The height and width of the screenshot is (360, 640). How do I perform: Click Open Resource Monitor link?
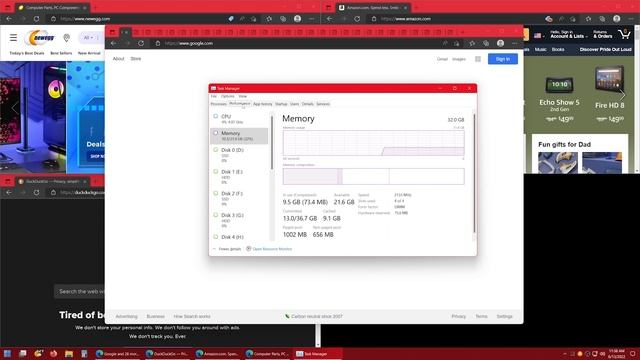click(x=272, y=249)
